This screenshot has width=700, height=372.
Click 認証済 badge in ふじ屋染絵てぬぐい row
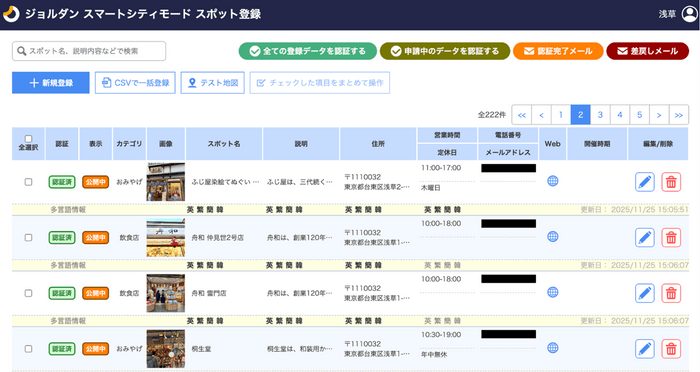(x=62, y=182)
